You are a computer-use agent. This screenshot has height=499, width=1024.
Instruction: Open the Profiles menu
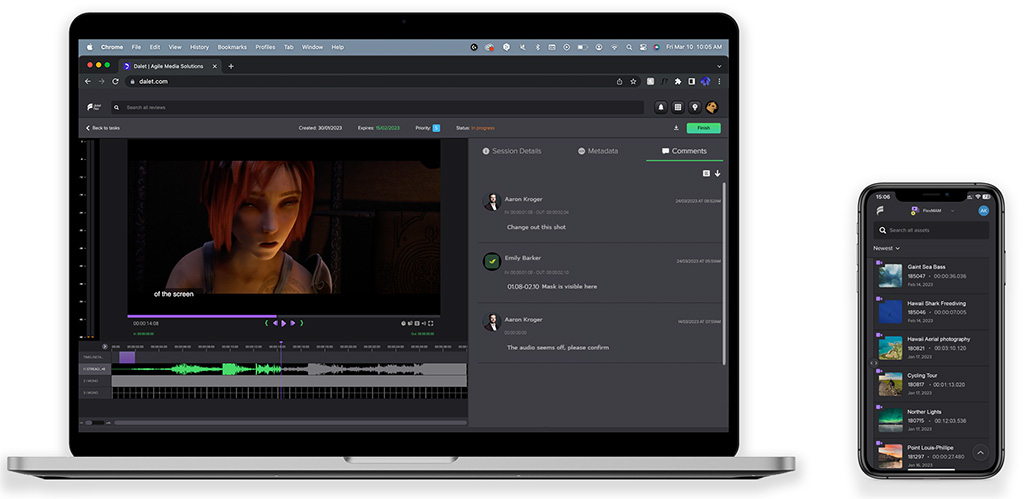point(265,47)
